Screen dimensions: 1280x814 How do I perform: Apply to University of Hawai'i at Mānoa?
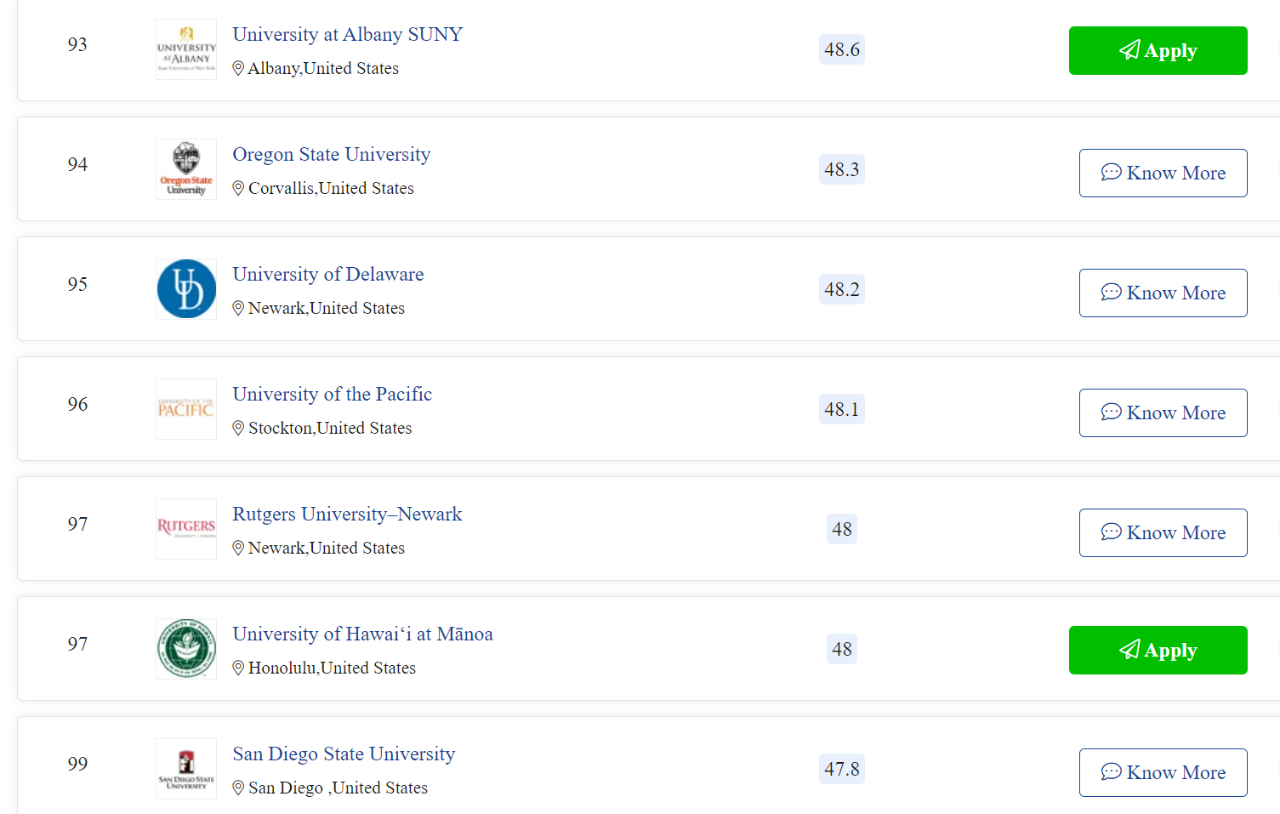coord(1158,650)
